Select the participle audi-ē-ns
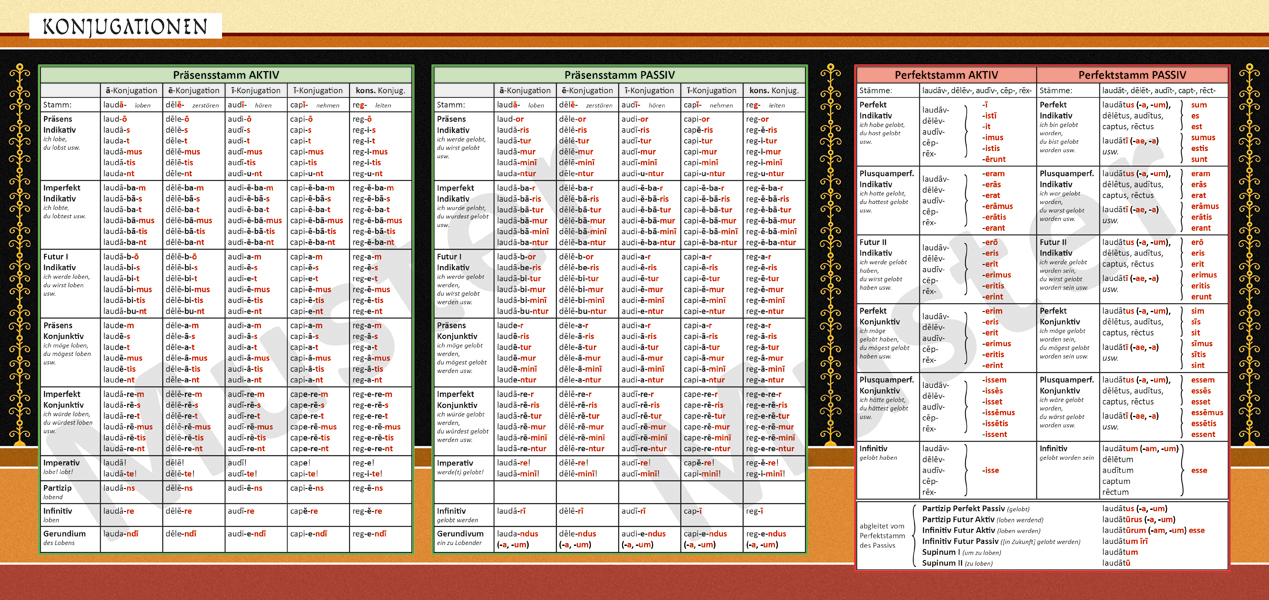This screenshot has height=600, width=1269. pyautogui.click(x=245, y=488)
